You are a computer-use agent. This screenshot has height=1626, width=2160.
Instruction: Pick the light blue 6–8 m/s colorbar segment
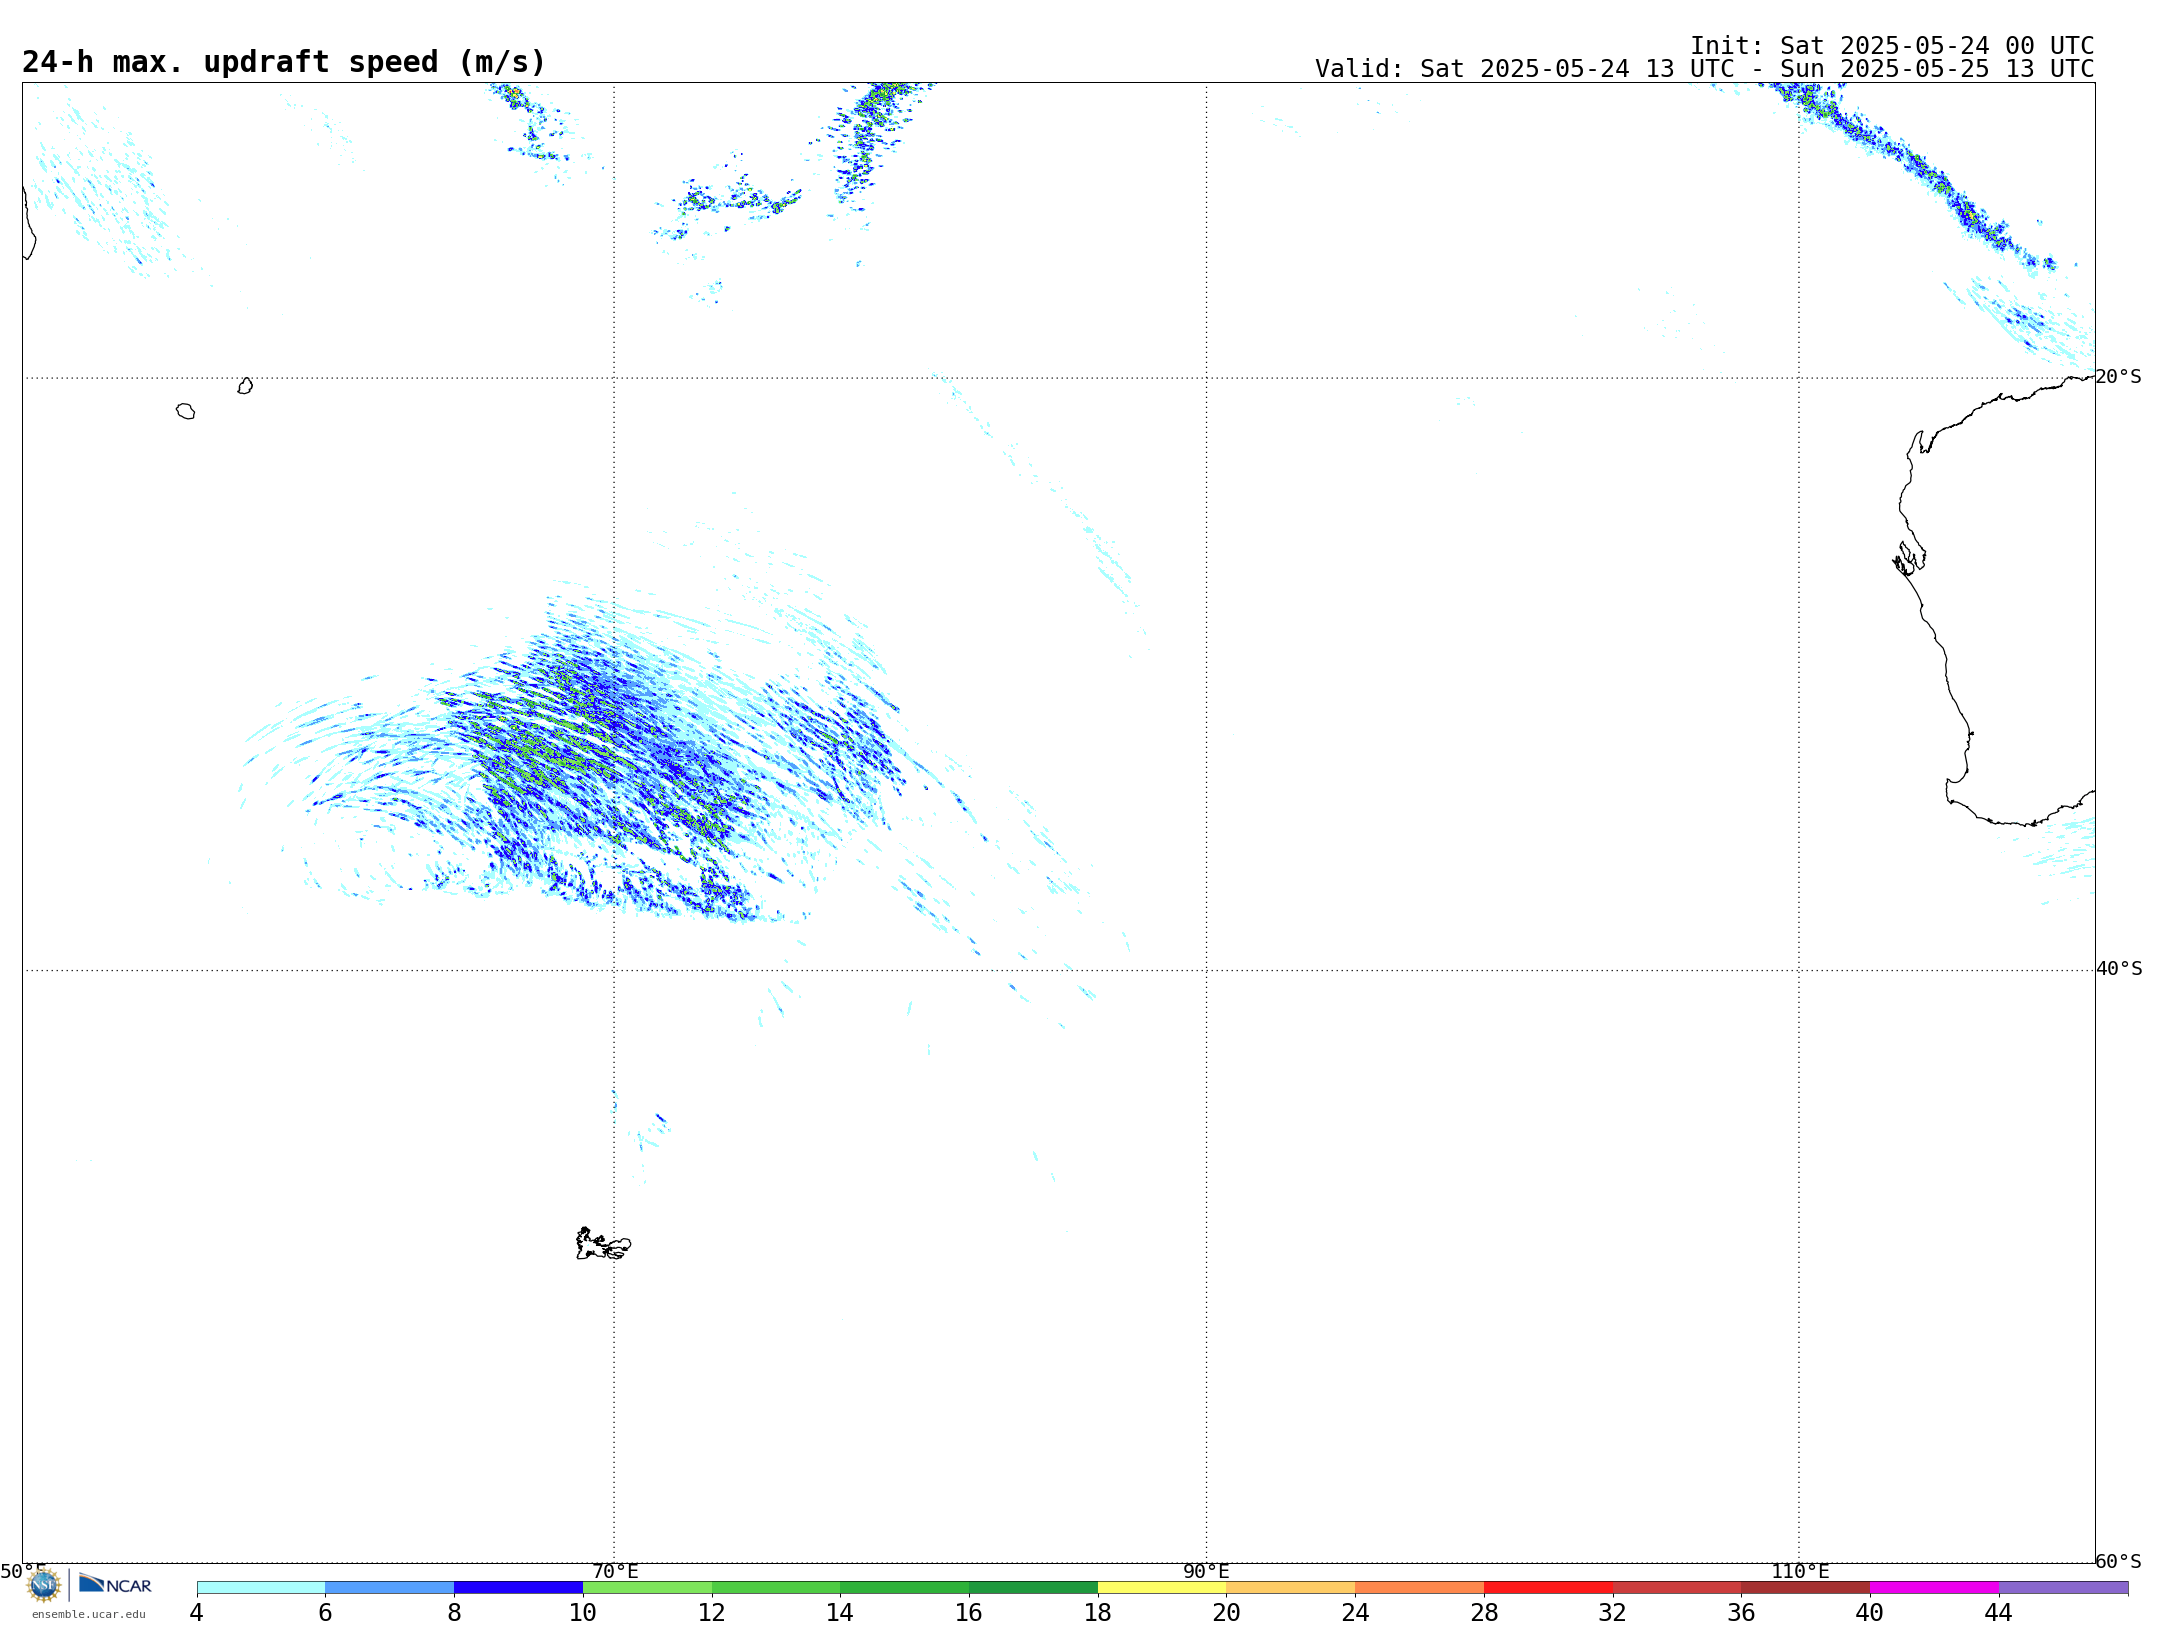coord(390,1588)
